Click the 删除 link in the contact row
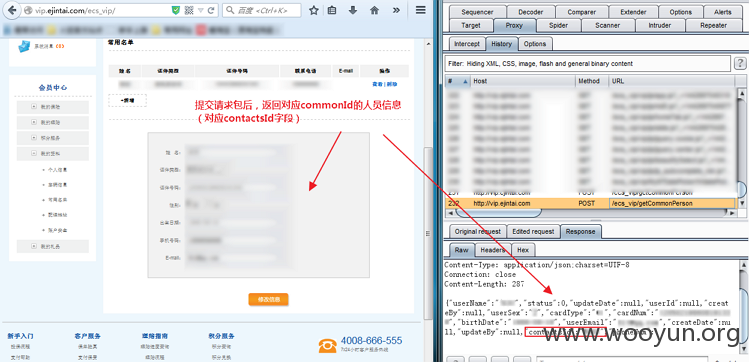The height and width of the screenshot is (362, 749). coord(392,84)
